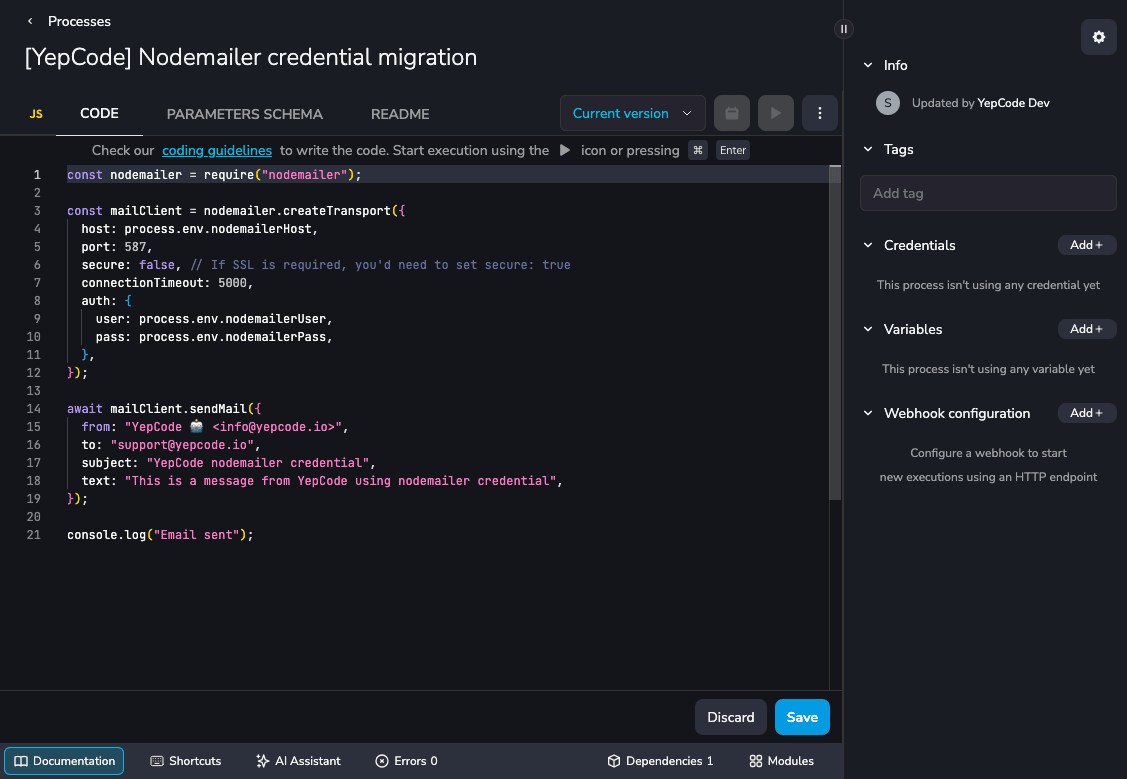The height and width of the screenshot is (779, 1127).
Task: Run the process with play button
Action: tap(776, 114)
